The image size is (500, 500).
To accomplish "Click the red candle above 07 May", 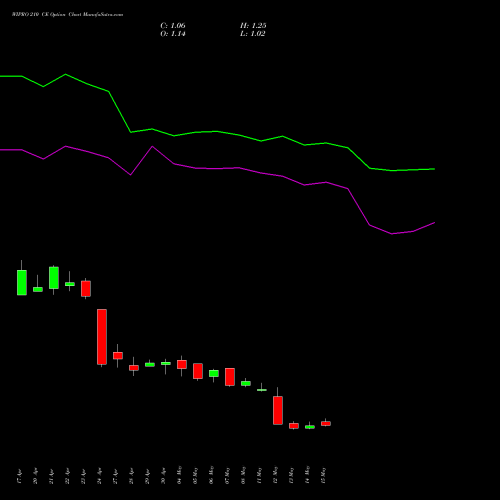I will coord(230,377).
